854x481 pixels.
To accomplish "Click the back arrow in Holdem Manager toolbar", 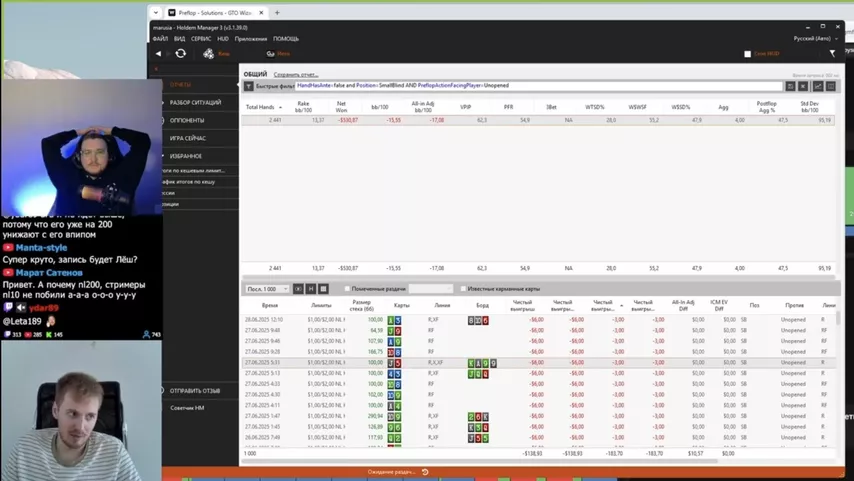I will tap(158, 53).
